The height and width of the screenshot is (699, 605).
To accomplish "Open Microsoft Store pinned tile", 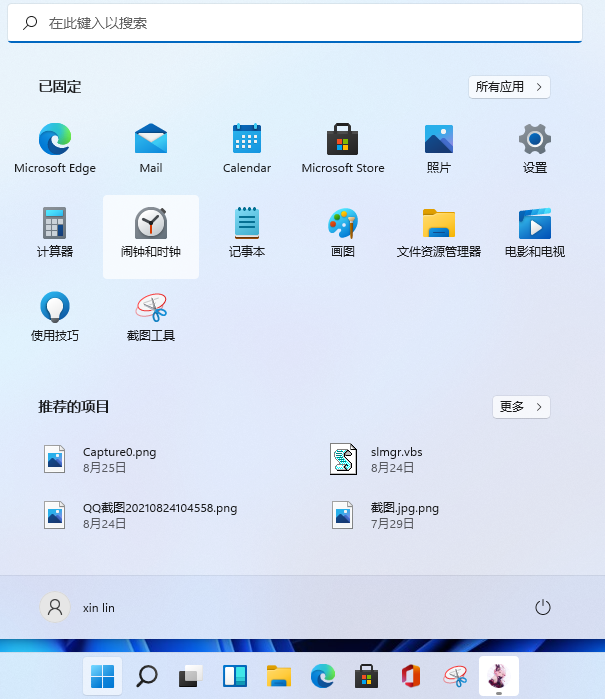I will click(x=342, y=148).
